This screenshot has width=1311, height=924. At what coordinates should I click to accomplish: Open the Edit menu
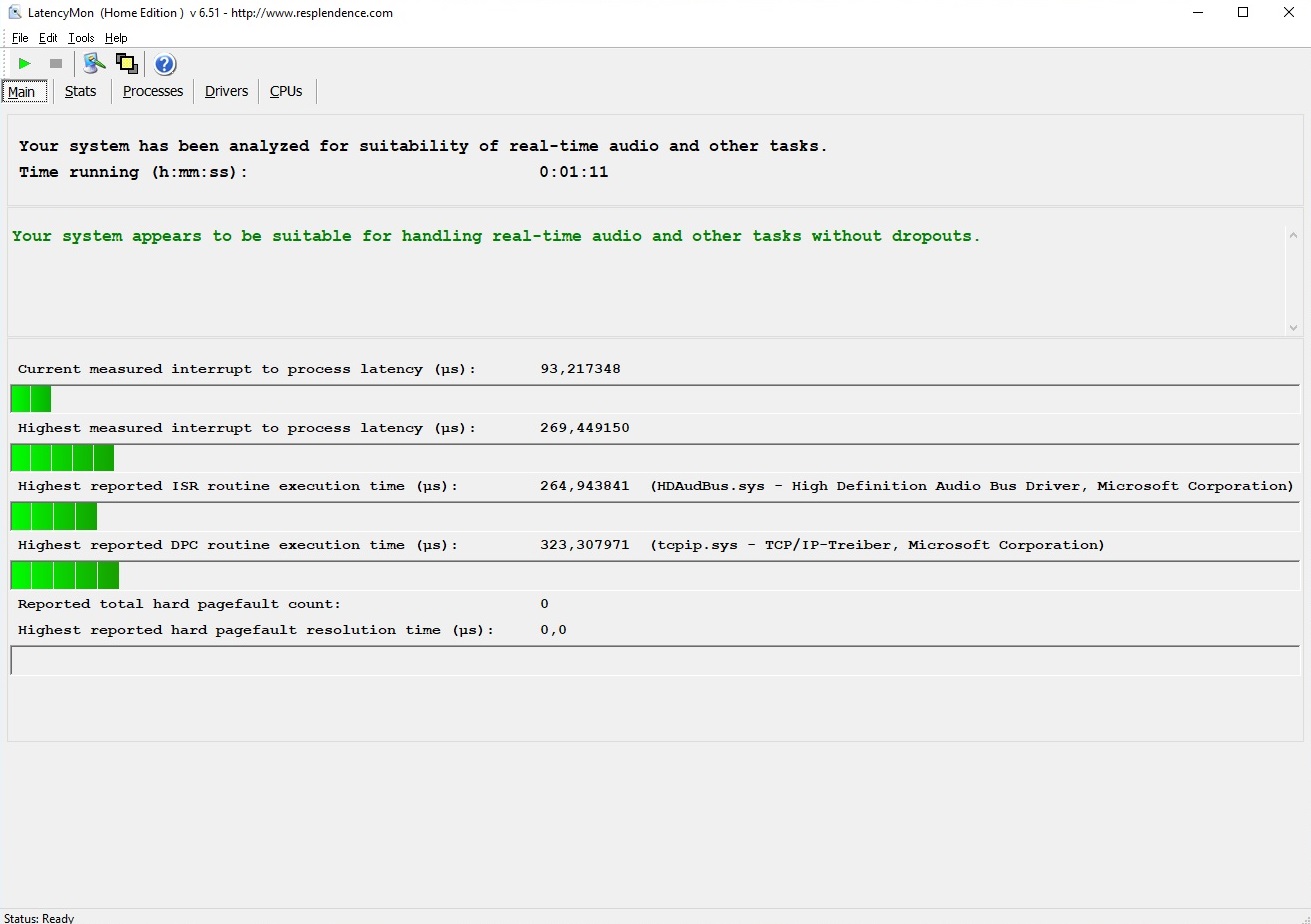(48, 38)
